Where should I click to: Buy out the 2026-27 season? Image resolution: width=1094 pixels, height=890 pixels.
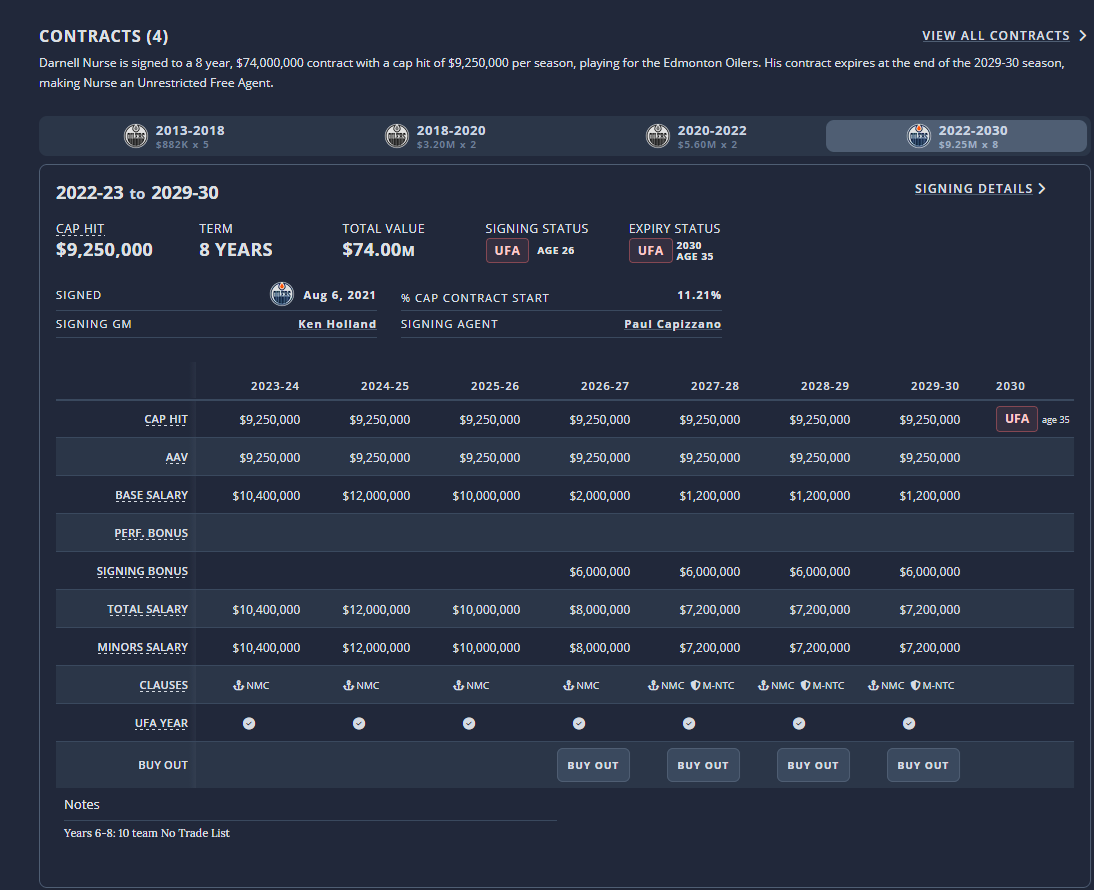click(593, 765)
